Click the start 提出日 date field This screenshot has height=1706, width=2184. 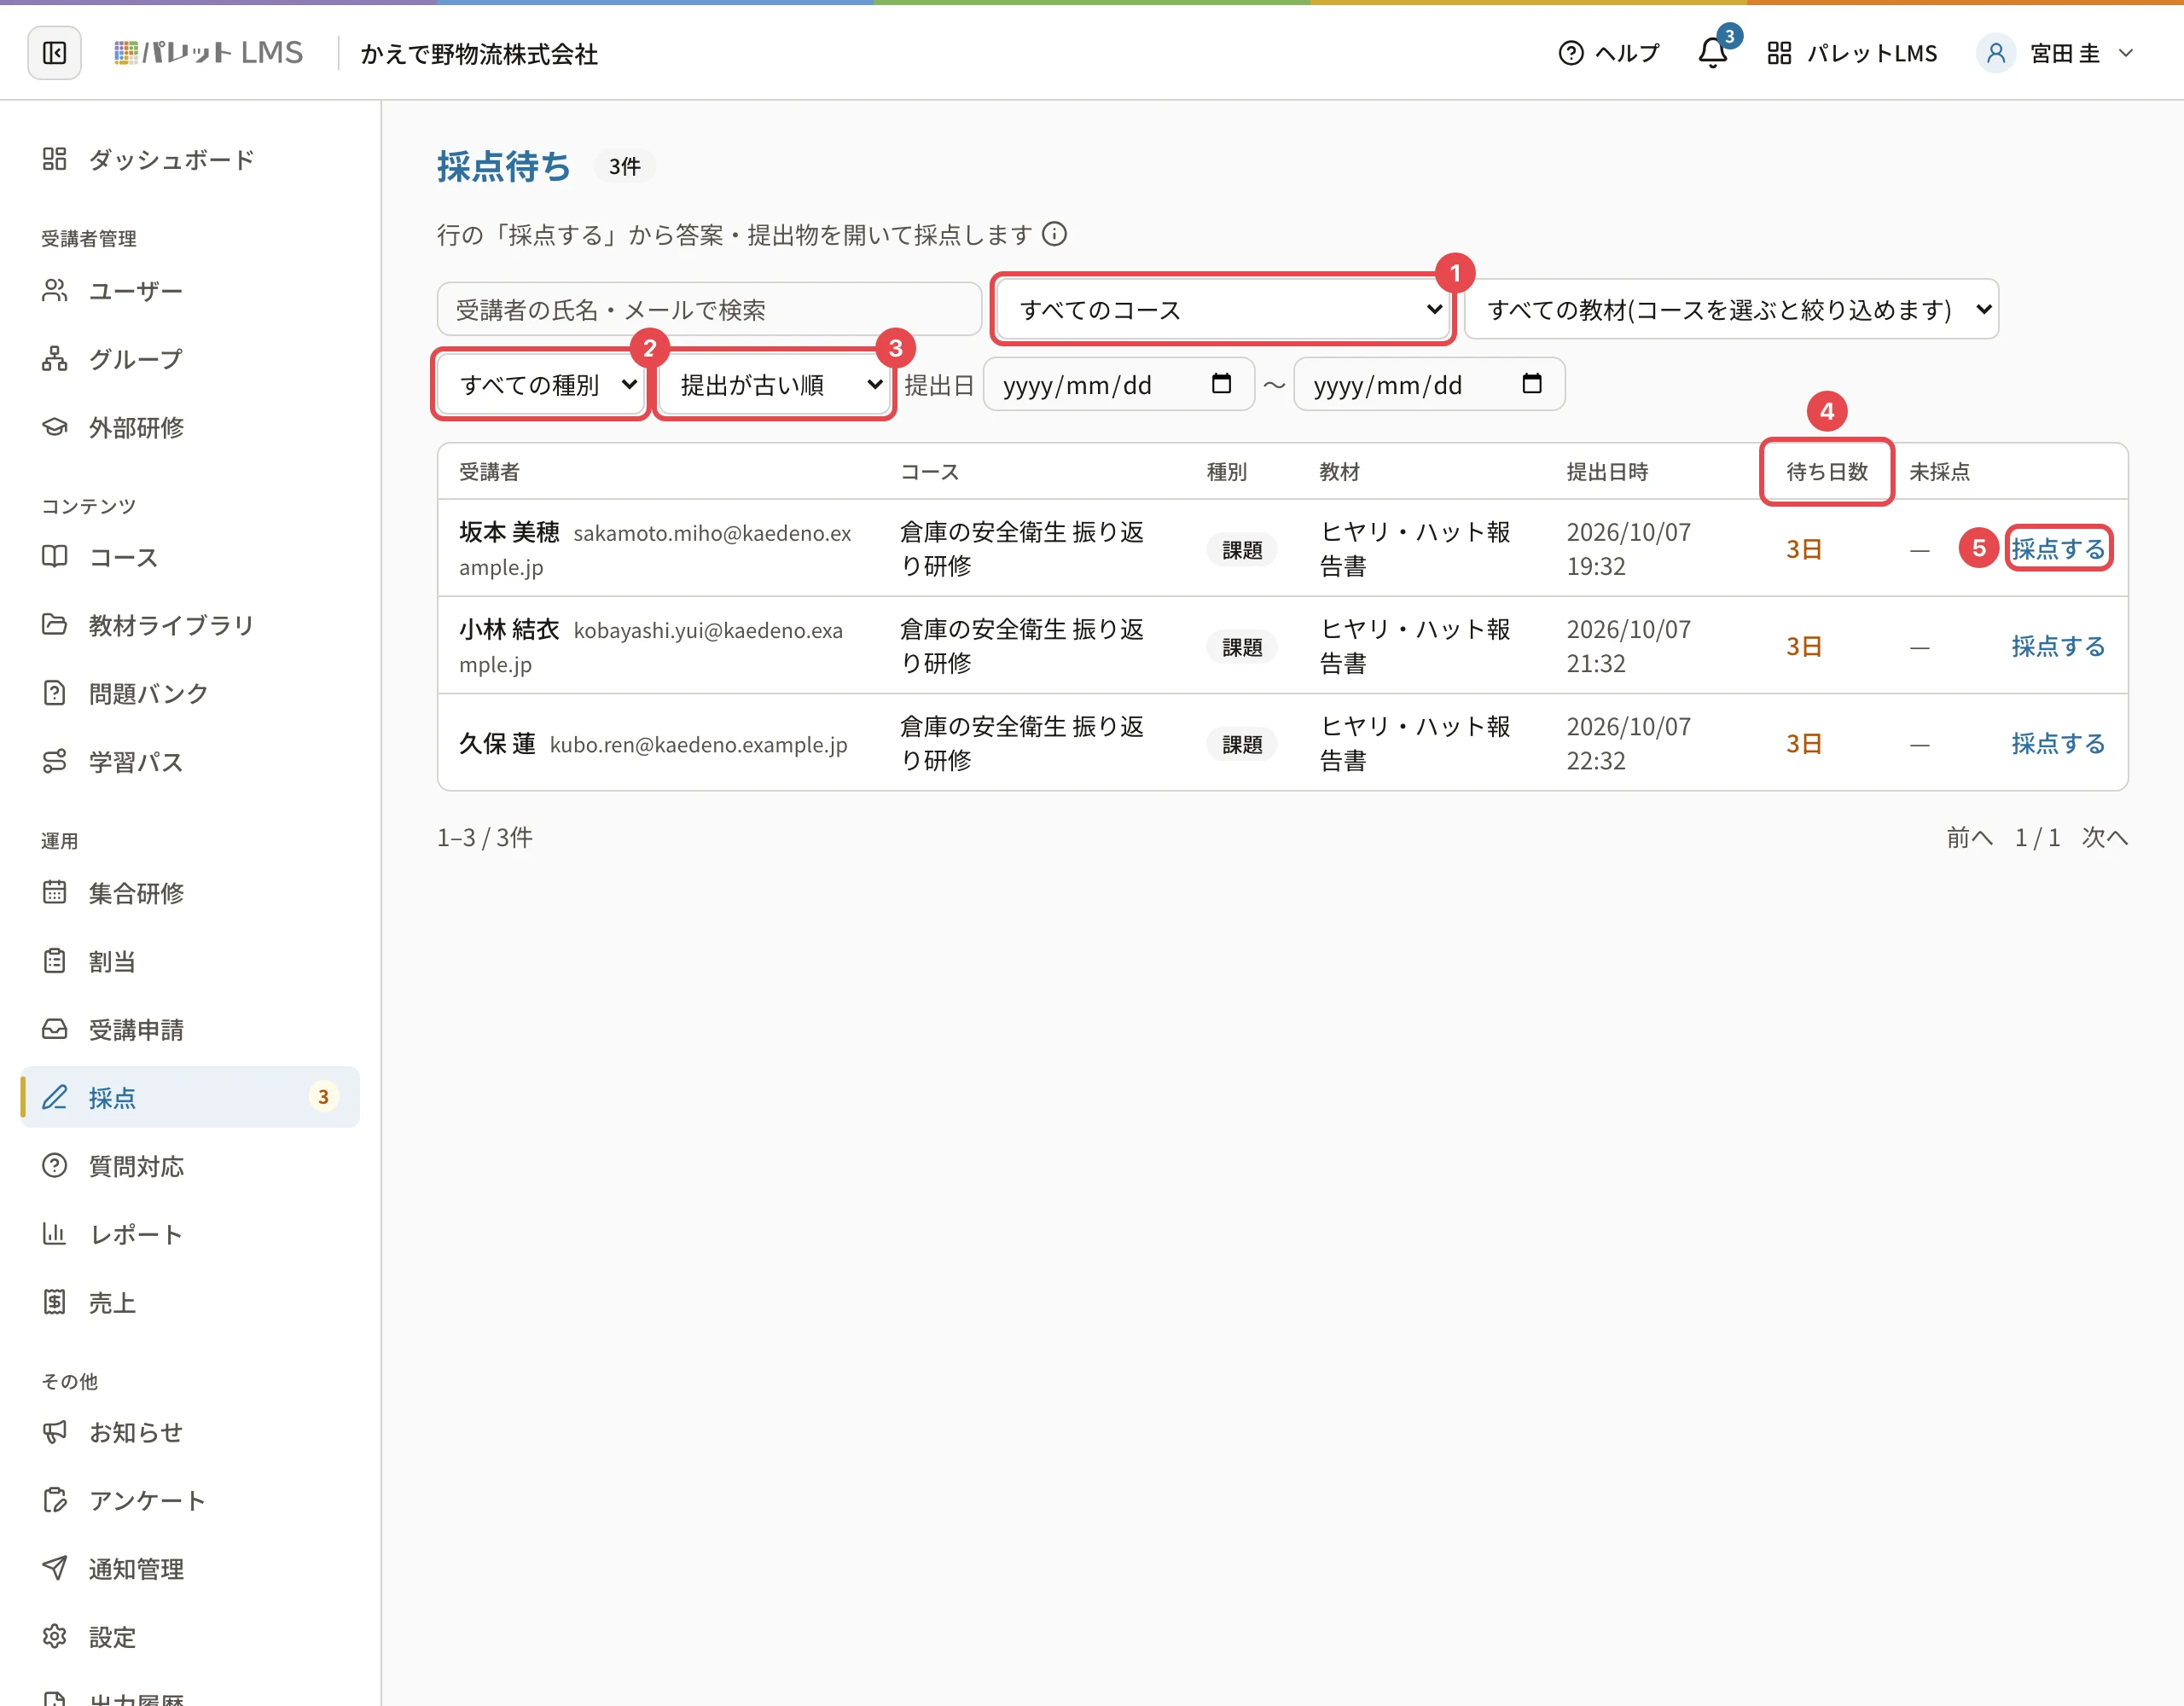point(1118,384)
